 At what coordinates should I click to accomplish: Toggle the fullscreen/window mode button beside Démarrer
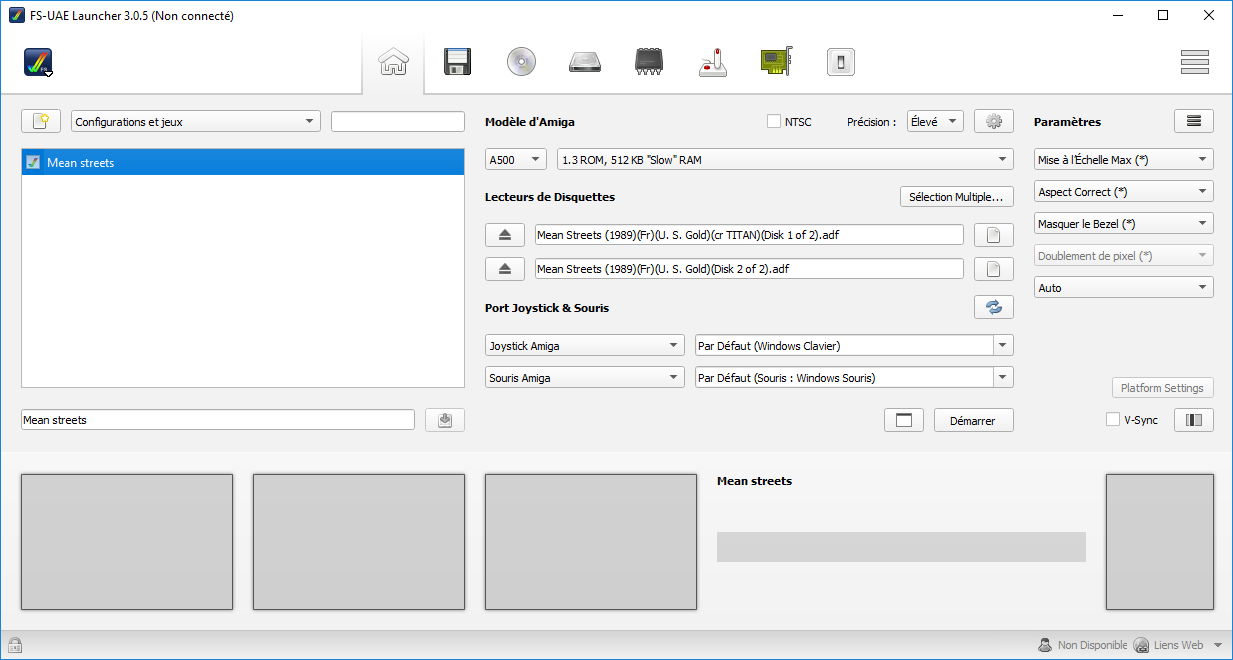pos(904,420)
